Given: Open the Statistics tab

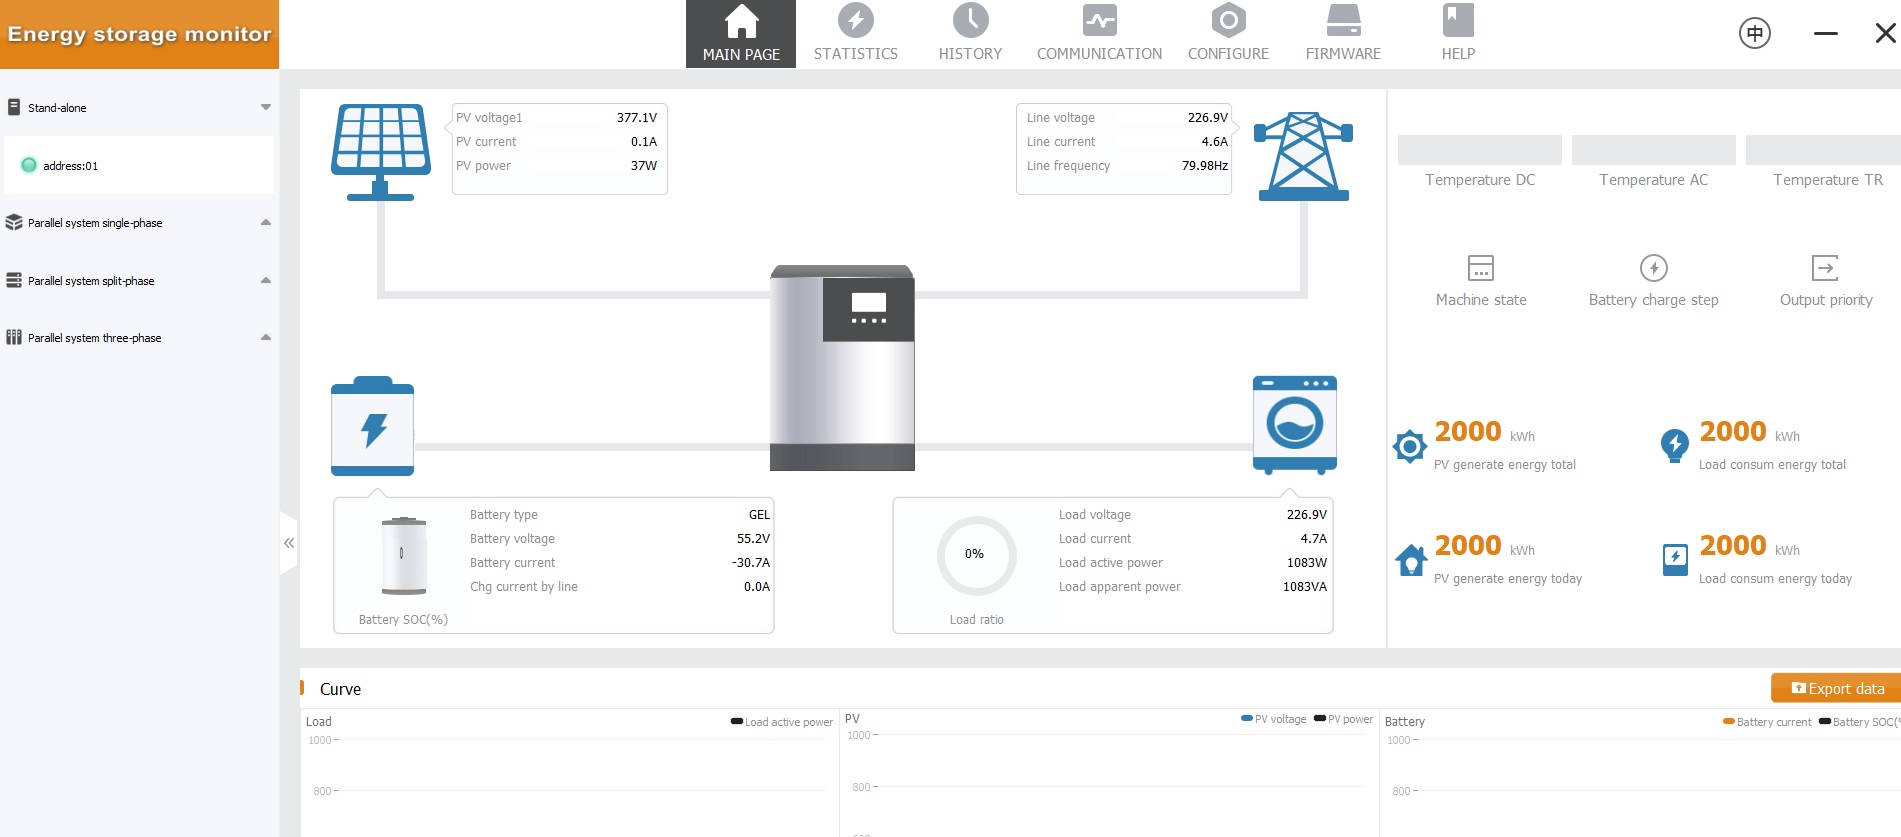Looking at the screenshot, I should [x=855, y=34].
